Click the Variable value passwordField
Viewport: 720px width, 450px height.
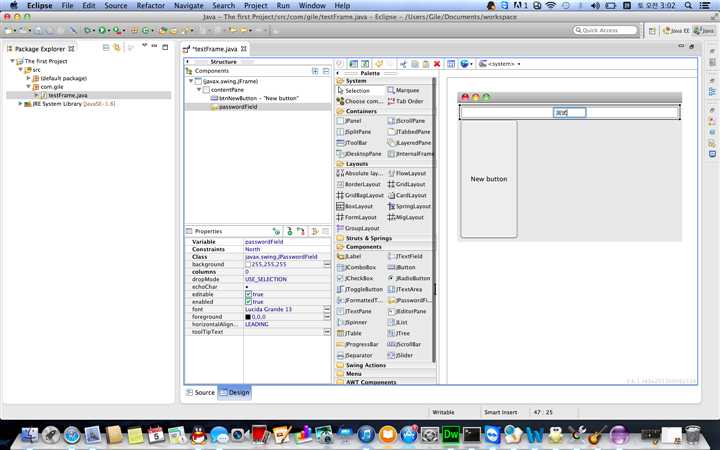(x=264, y=242)
